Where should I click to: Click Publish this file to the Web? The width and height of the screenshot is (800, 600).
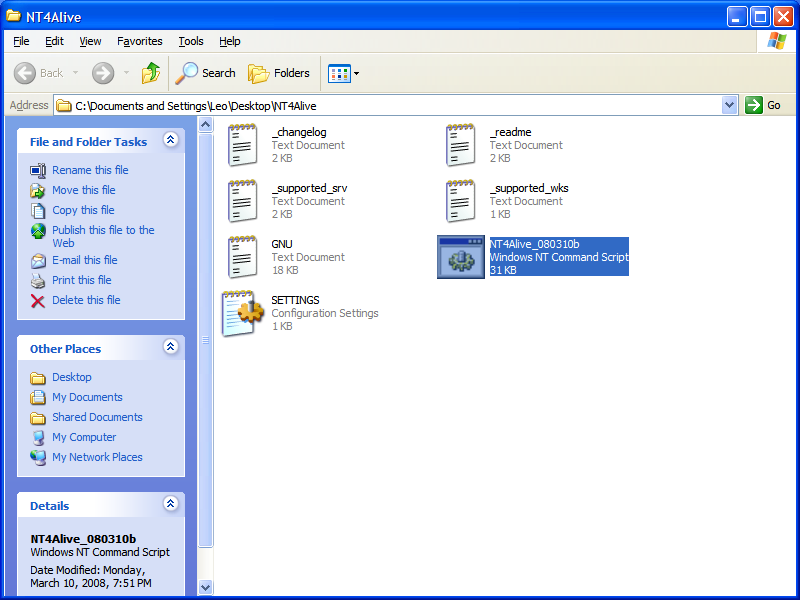point(103,236)
